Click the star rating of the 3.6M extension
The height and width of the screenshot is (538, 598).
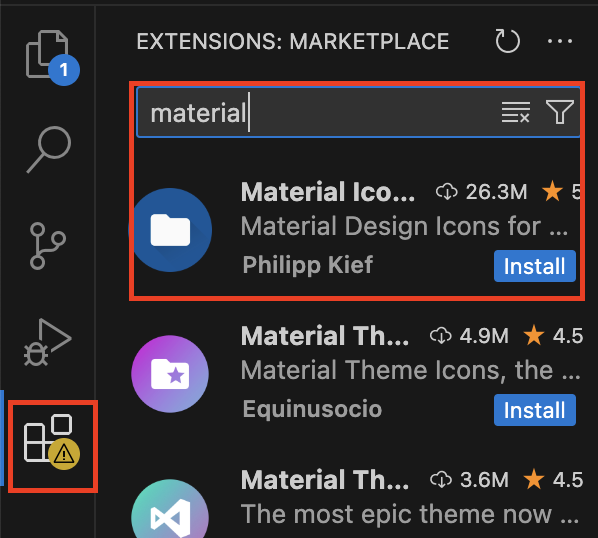(553, 480)
